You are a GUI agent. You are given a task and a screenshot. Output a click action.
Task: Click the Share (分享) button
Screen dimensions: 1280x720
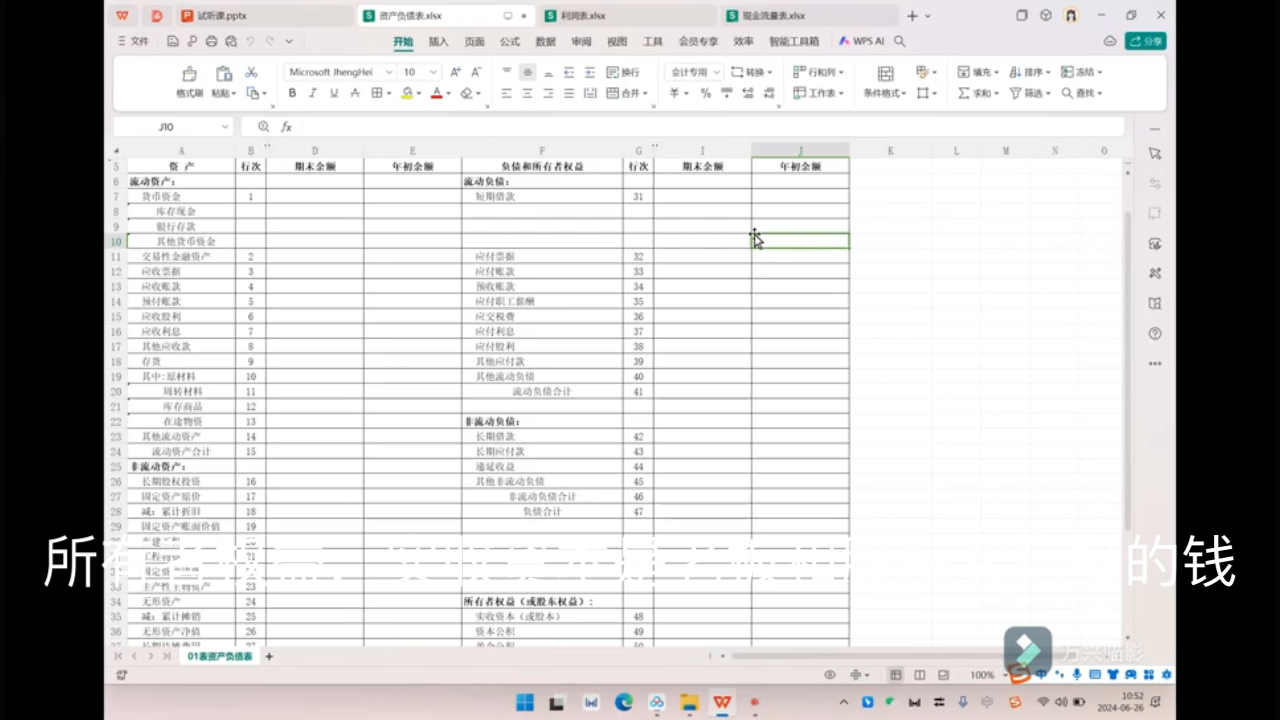click(x=1146, y=41)
